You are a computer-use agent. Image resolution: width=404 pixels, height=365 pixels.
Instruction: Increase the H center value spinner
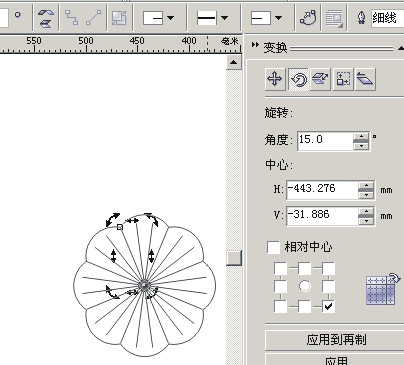366,185
